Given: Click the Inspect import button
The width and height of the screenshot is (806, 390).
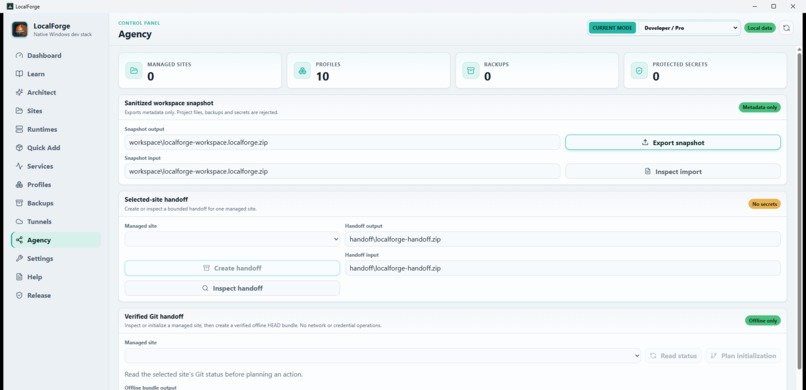Looking at the screenshot, I should tap(672, 172).
